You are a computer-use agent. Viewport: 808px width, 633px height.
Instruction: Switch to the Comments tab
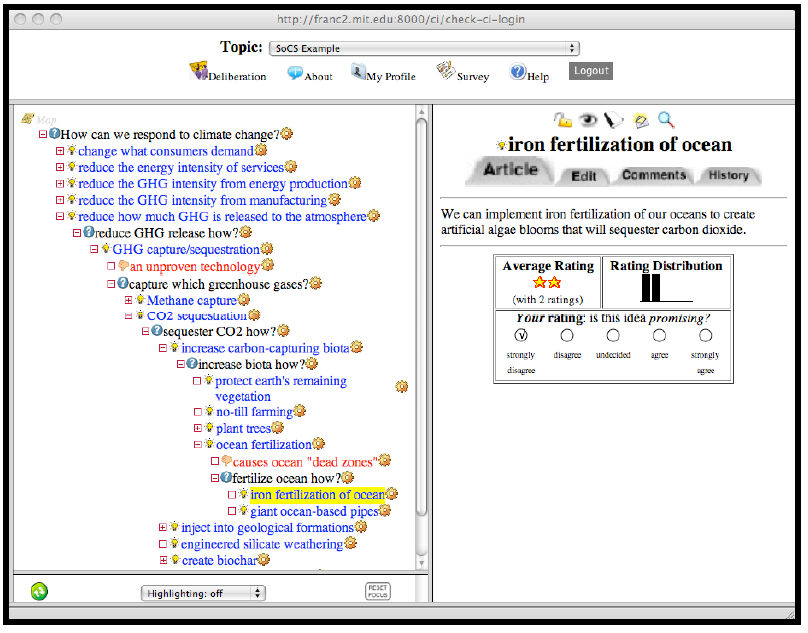pos(654,175)
